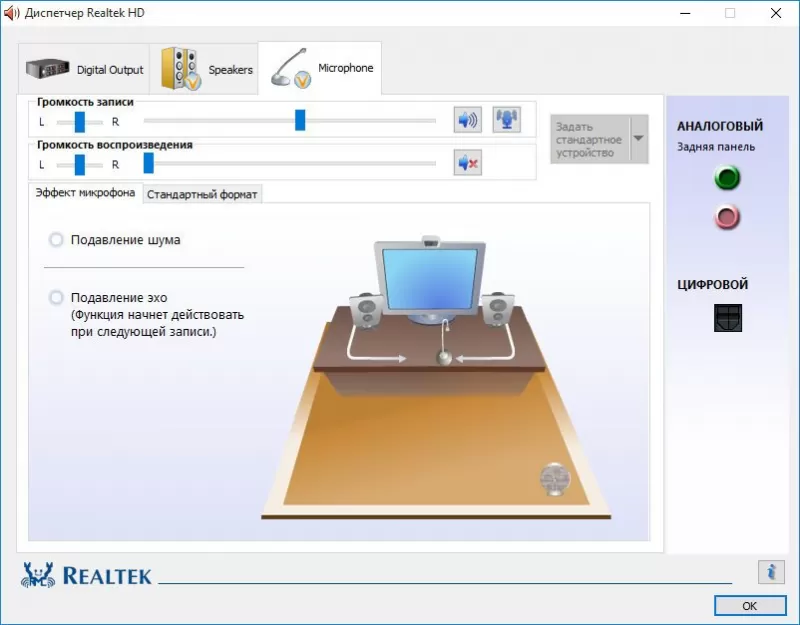800x625 pixels.
Task: Click the left desk speaker in illustration
Action: click(366, 310)
